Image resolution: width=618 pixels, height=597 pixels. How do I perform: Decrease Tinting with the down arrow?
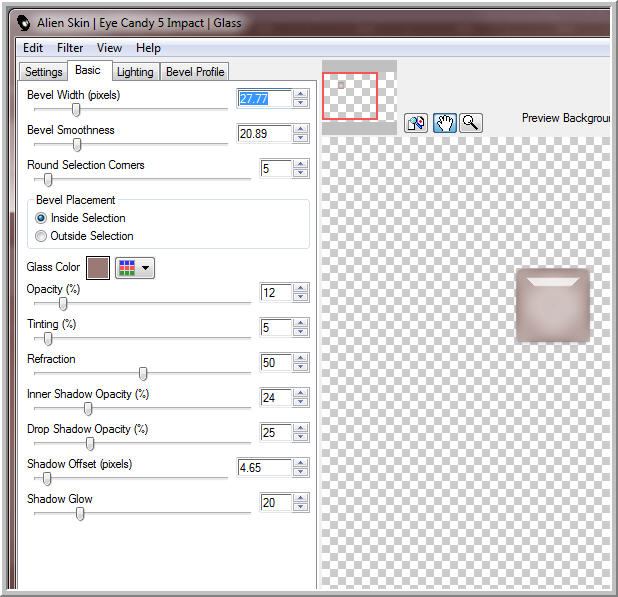[x=301, y=332]
